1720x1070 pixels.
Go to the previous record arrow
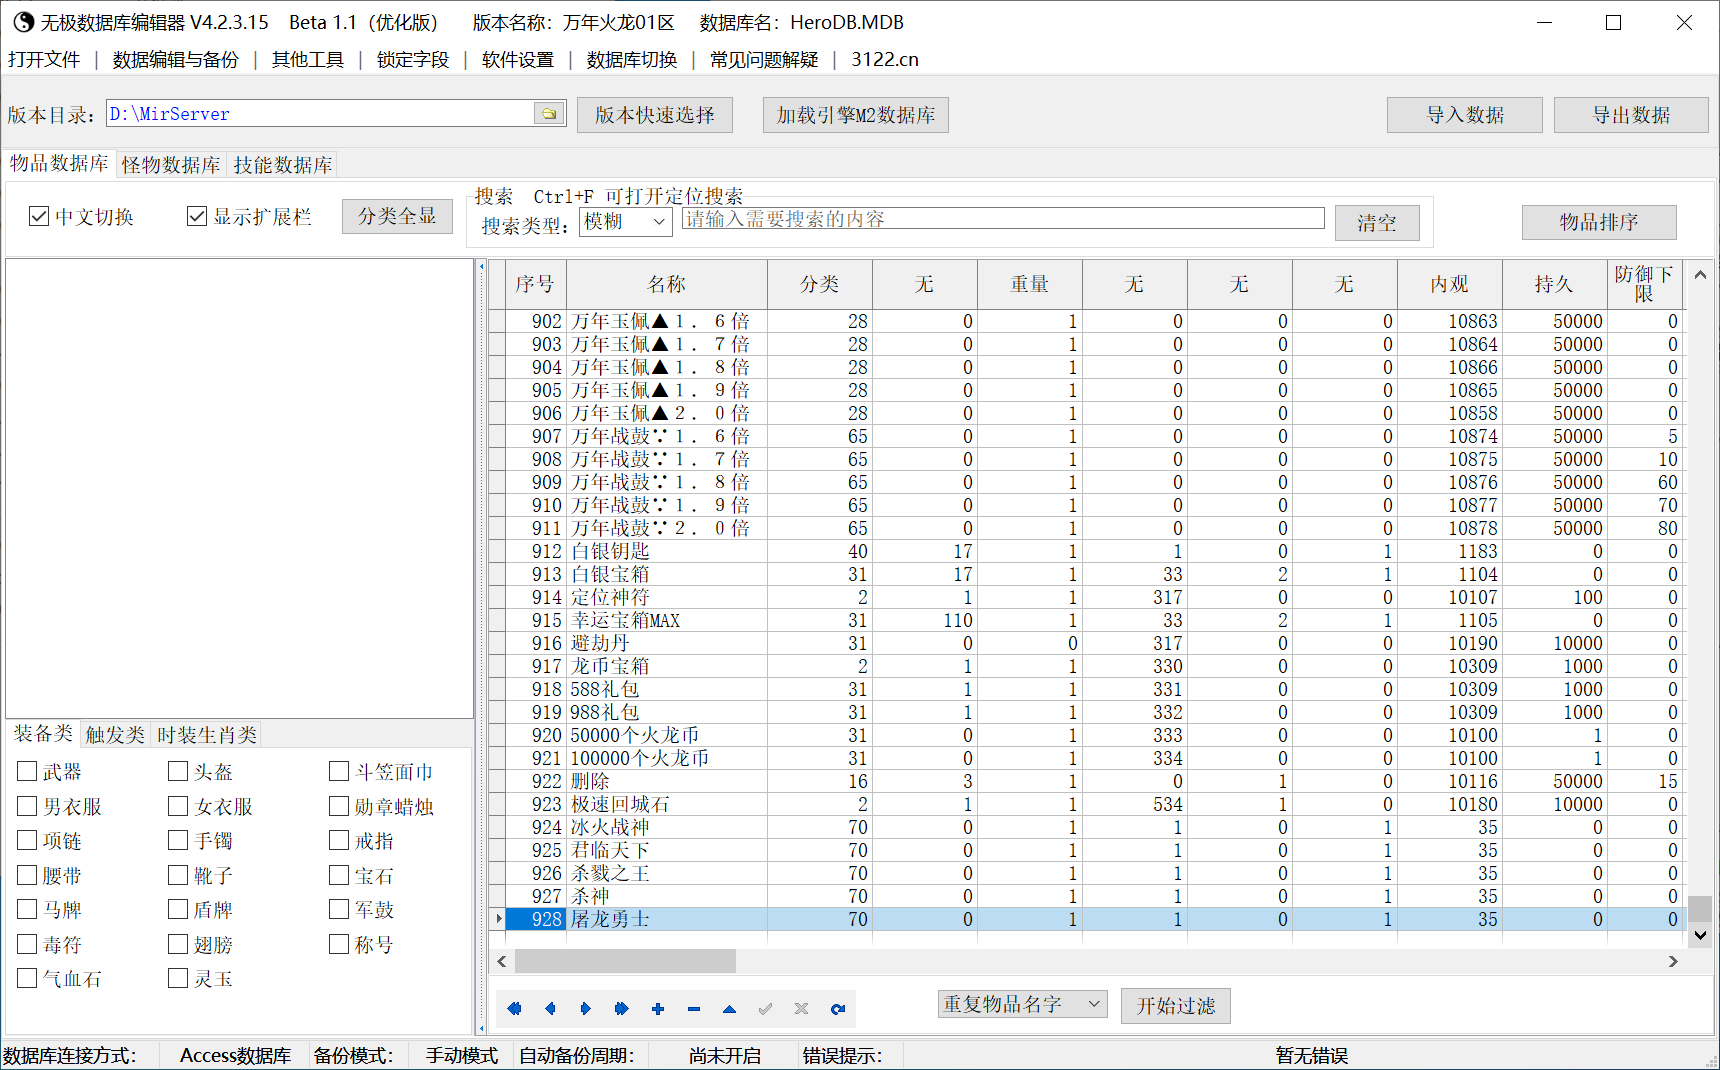550,1009
